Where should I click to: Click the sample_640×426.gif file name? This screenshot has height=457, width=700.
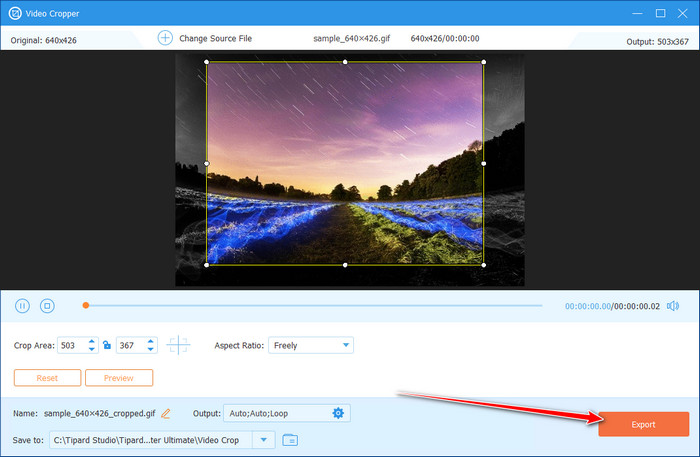coord(352,38)
